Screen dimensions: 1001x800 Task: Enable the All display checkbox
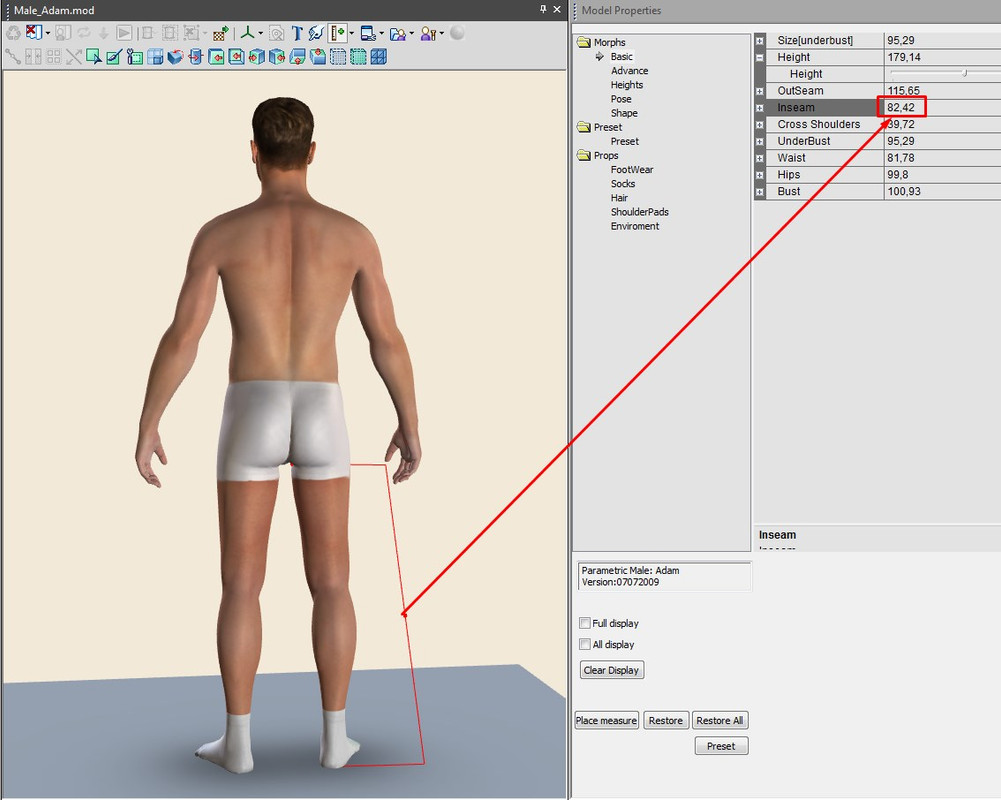click(585, 644)
